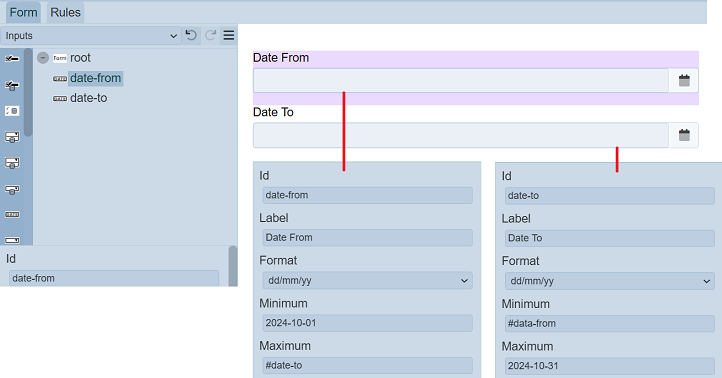Click the redo arrow icon
Screen dimensions: 722x378
pos(210,35)
